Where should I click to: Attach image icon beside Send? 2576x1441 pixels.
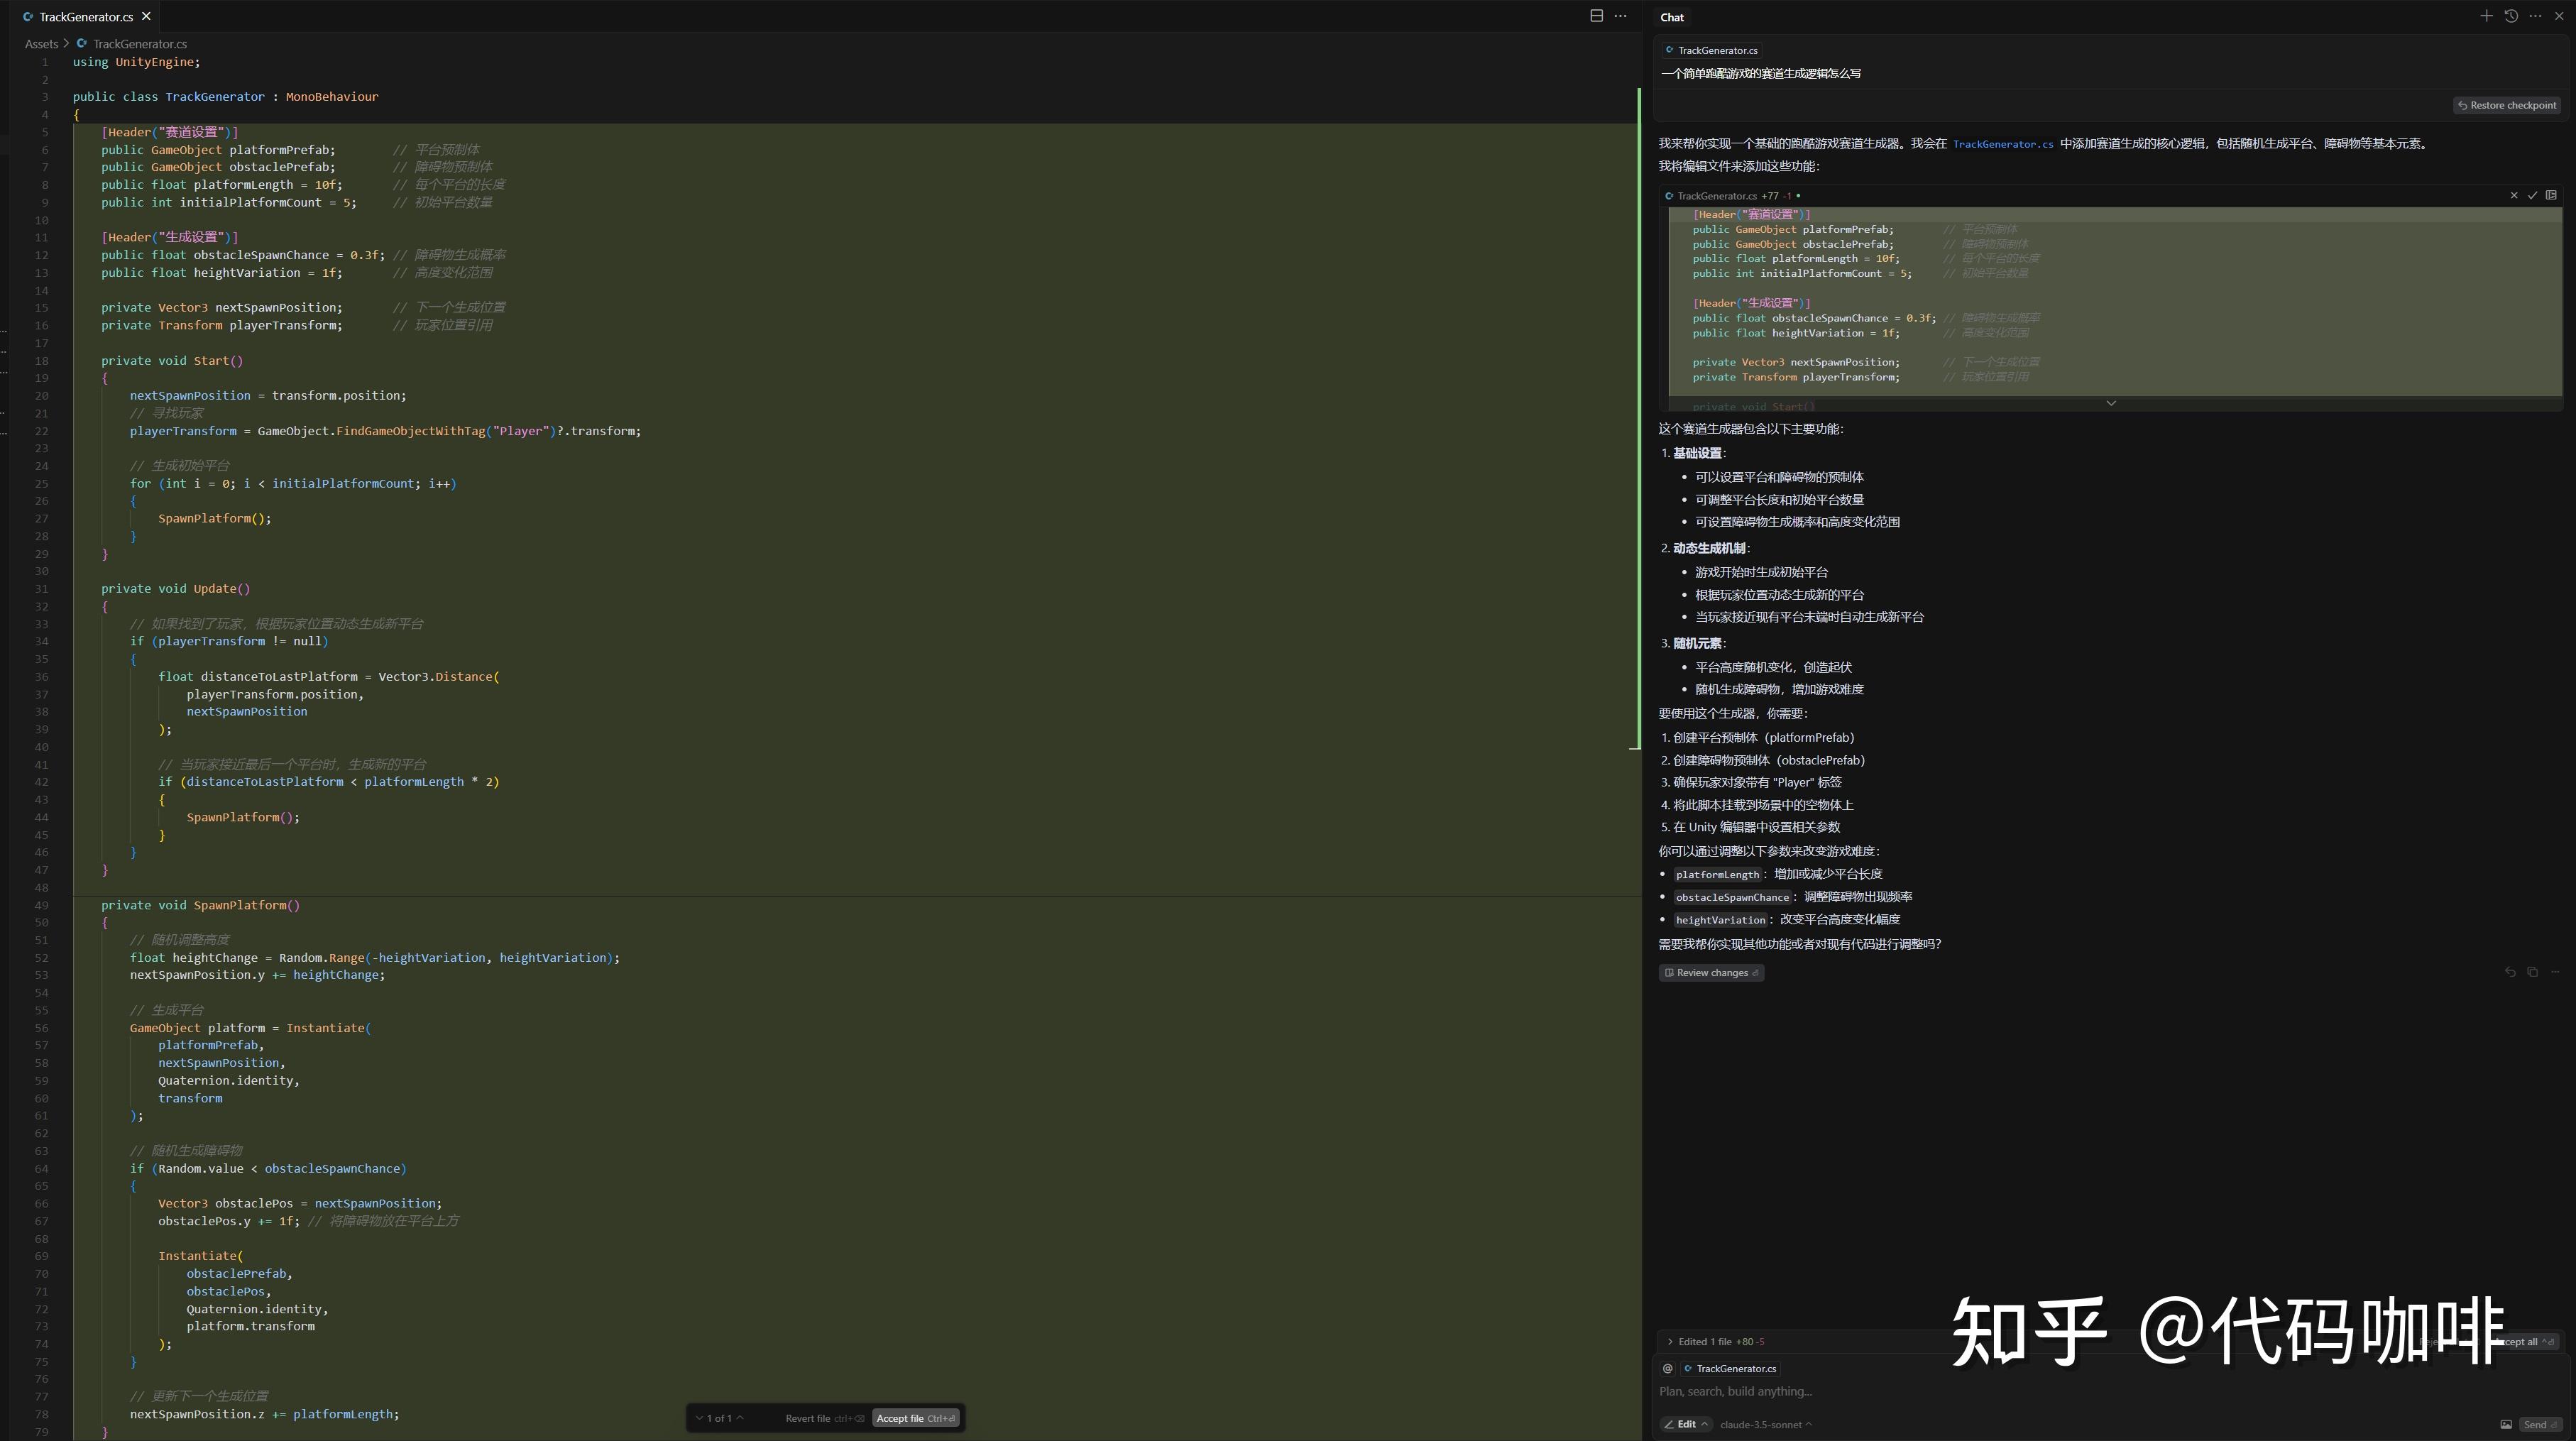(x=2506, y=1425)
